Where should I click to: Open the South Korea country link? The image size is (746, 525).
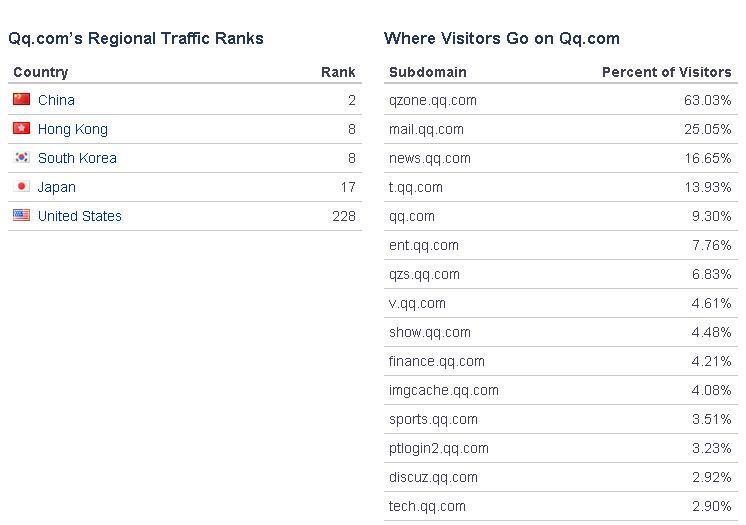click(x=77, y=158)
